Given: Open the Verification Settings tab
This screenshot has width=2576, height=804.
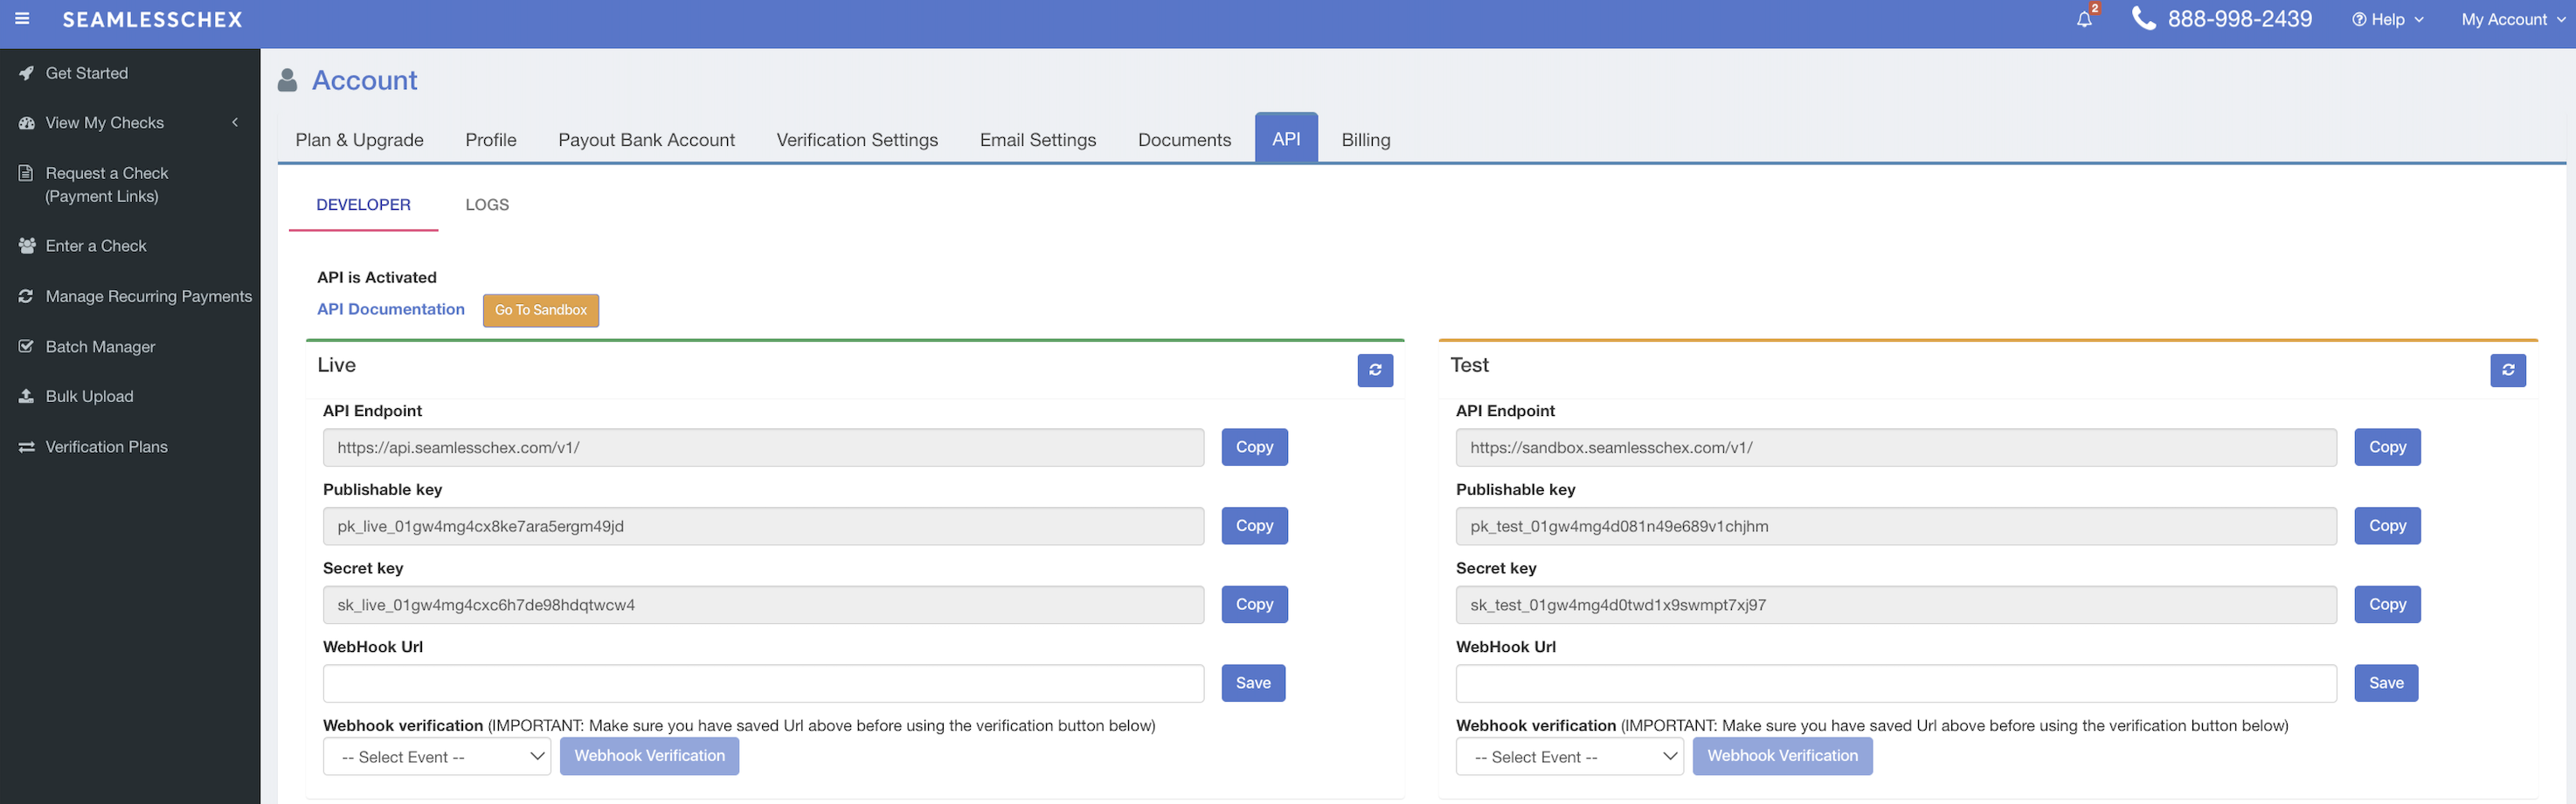Looking at the screenshot, I should pyautogui.click(x=857, y=140).
